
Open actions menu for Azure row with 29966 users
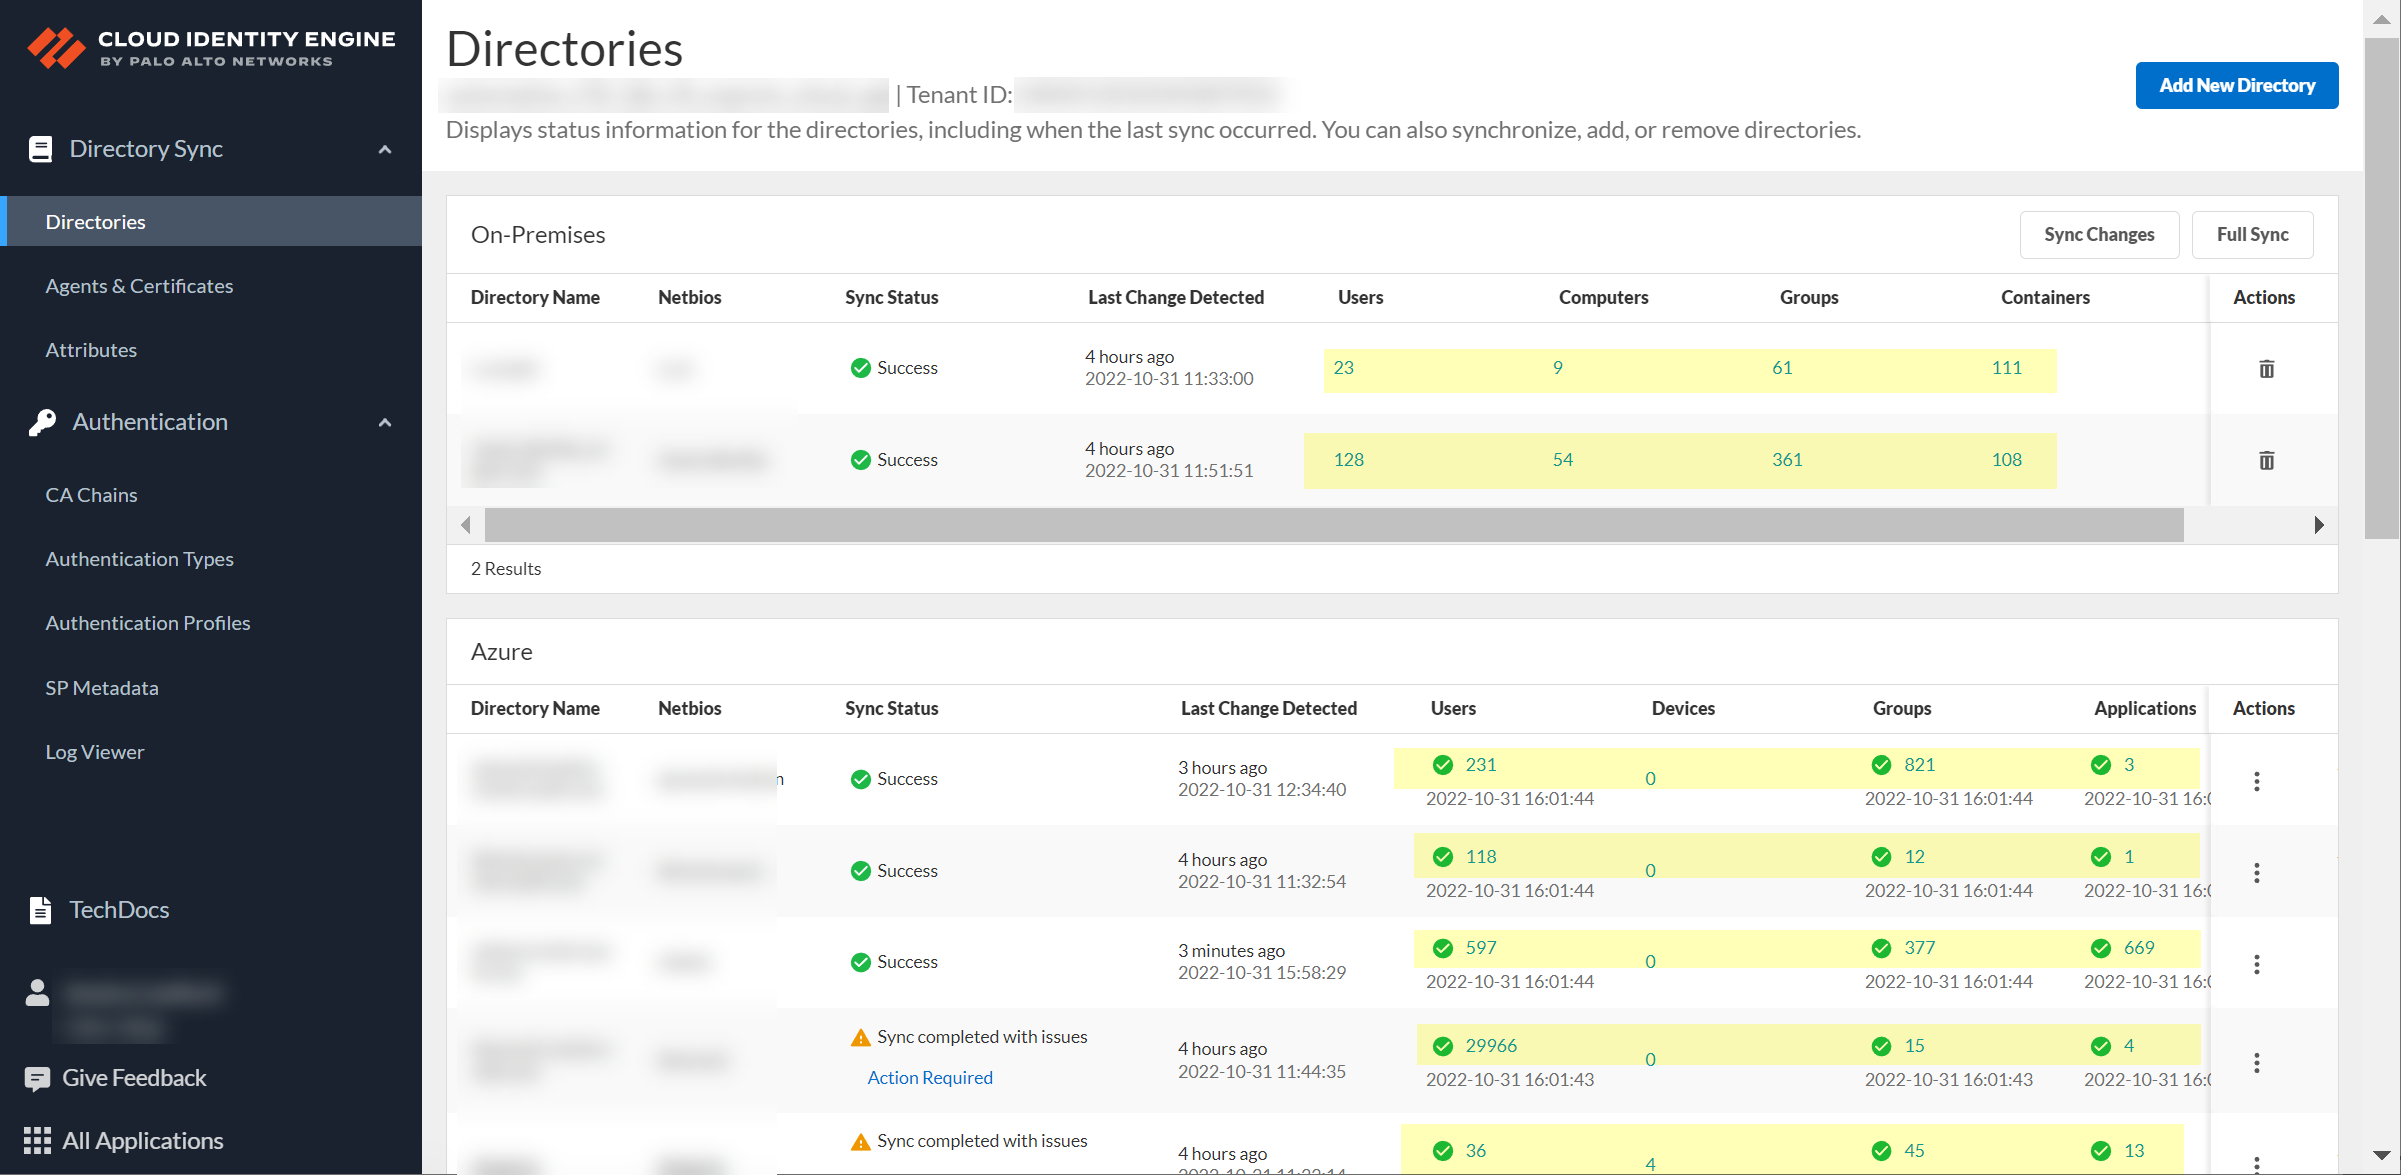point(2256,1062)
